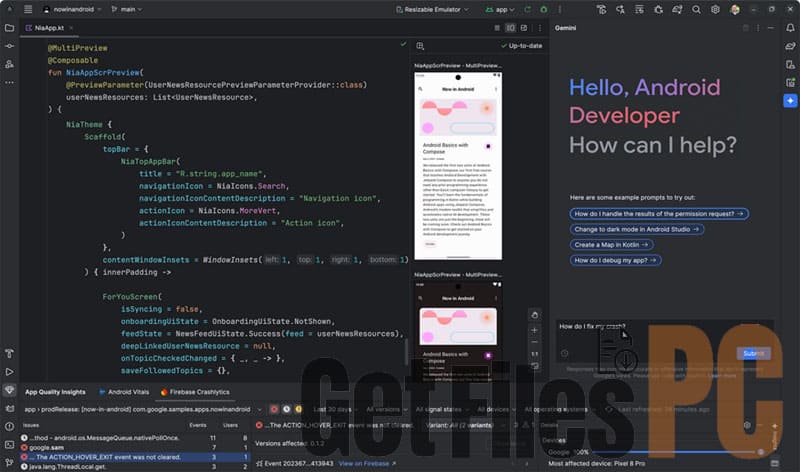Switch to Firebase Crashlytics tab
800x472 pixels.
click(195, 392)
